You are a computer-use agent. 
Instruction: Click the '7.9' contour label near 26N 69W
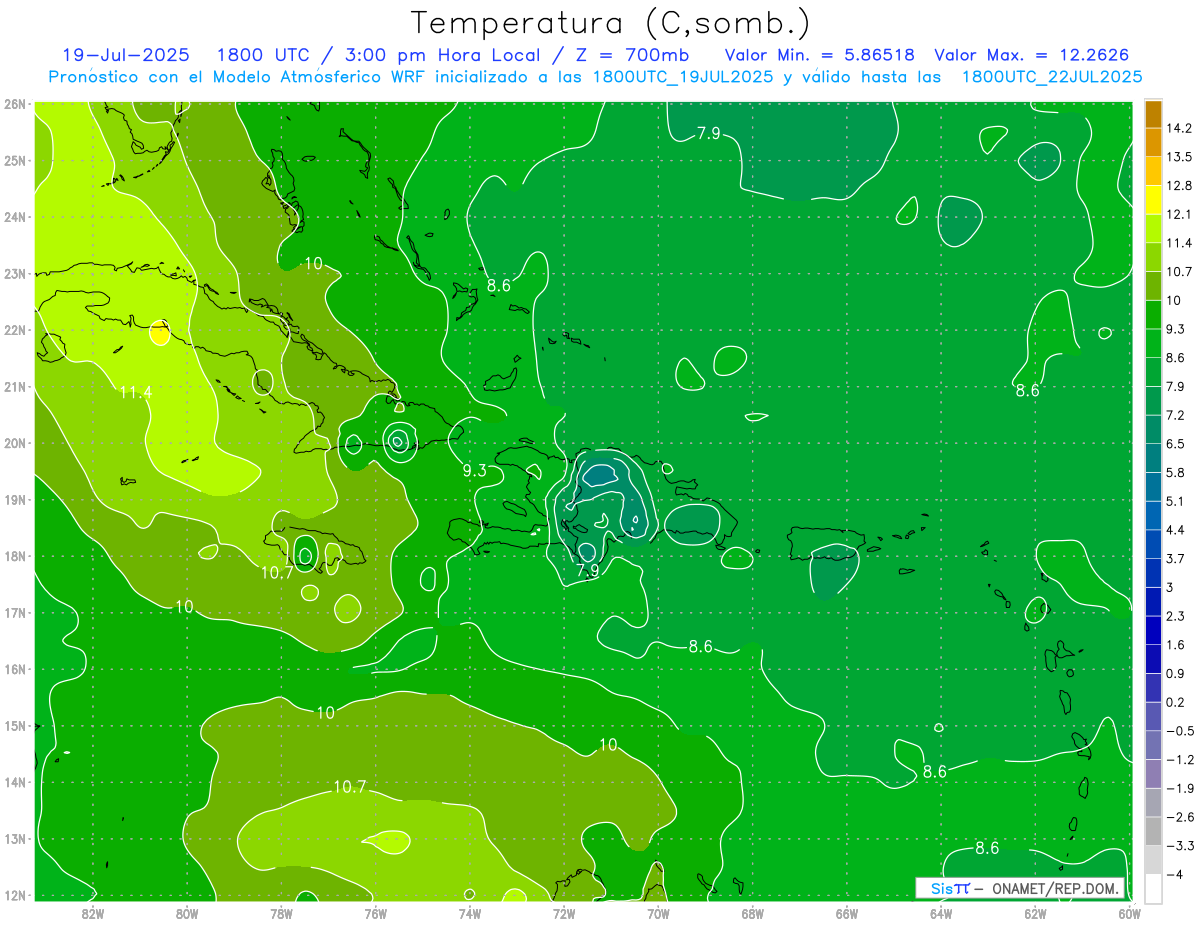(708, 133)
